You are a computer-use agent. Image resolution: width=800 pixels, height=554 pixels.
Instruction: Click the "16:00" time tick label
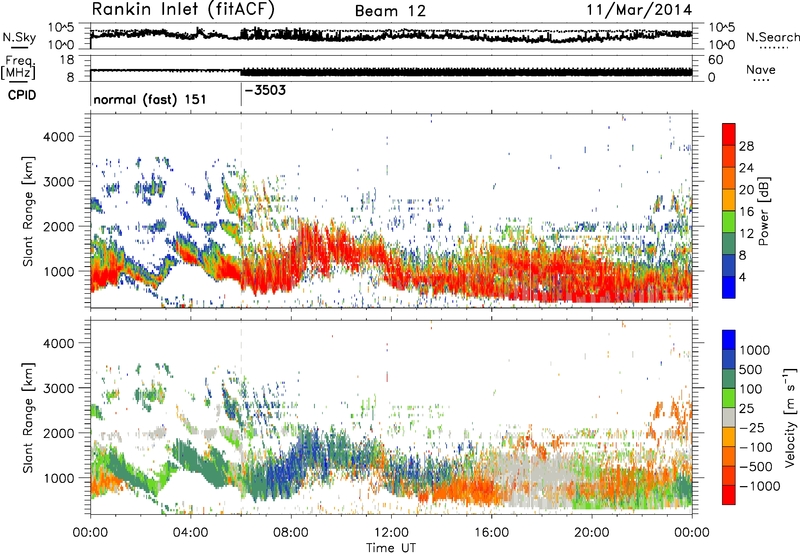point(491,533)
